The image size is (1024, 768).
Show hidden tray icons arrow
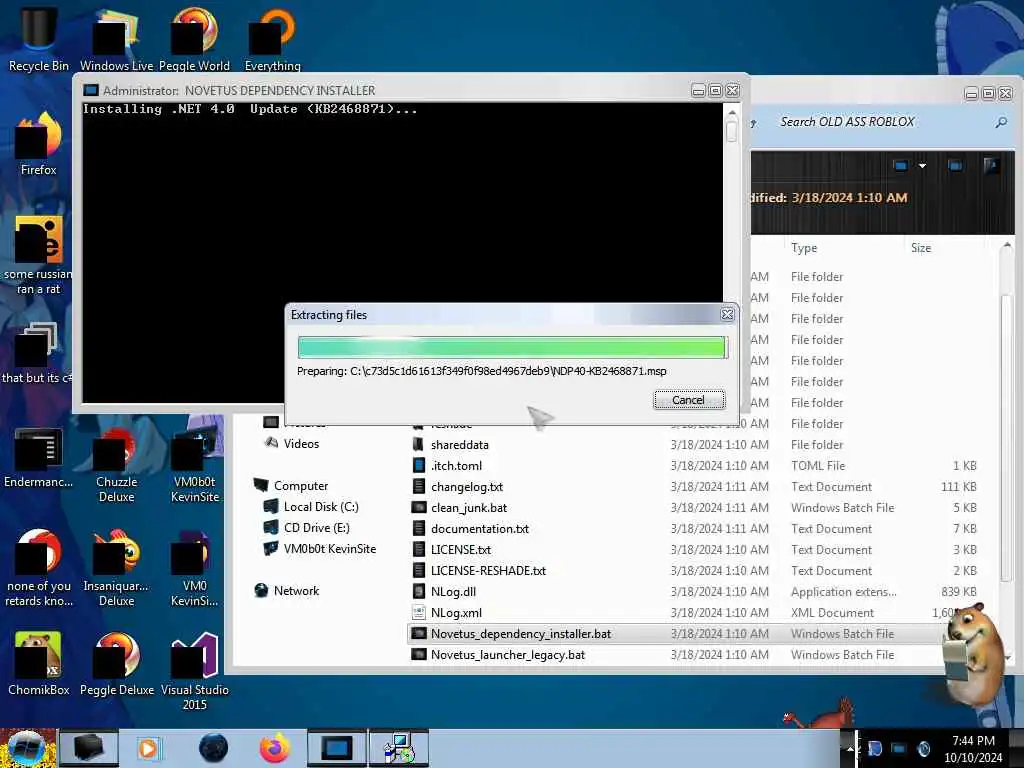pos(849,749)
